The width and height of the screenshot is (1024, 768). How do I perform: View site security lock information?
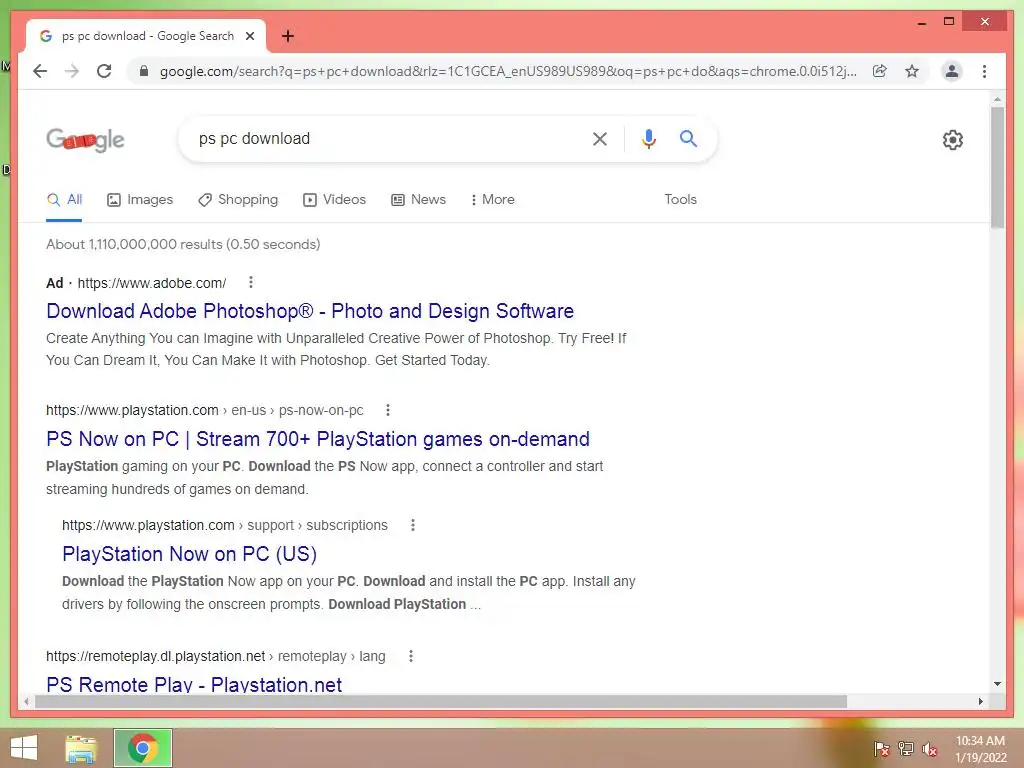[x=144, y=71]
